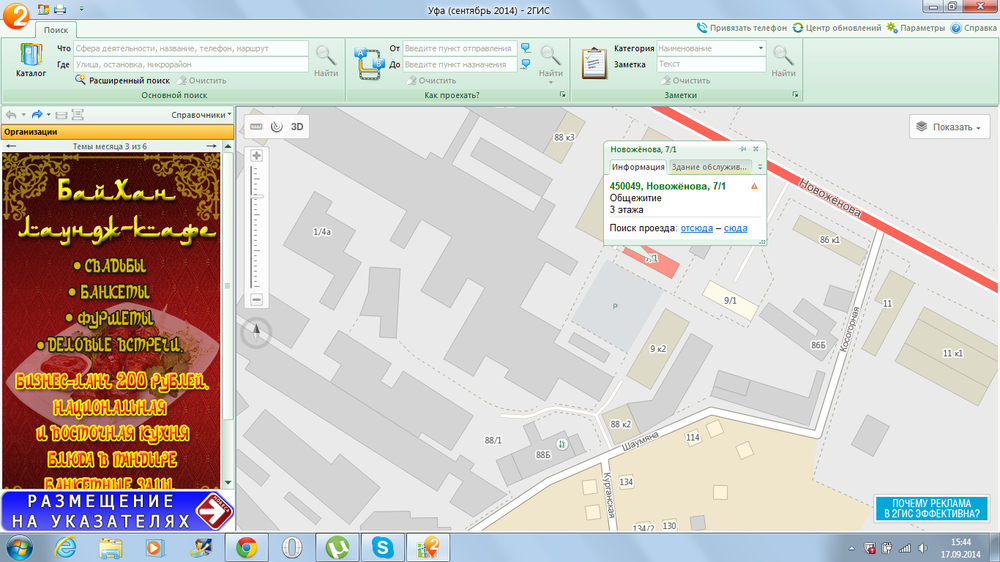
Task: Open the Категория combo box
Action: tap(711, 48)
